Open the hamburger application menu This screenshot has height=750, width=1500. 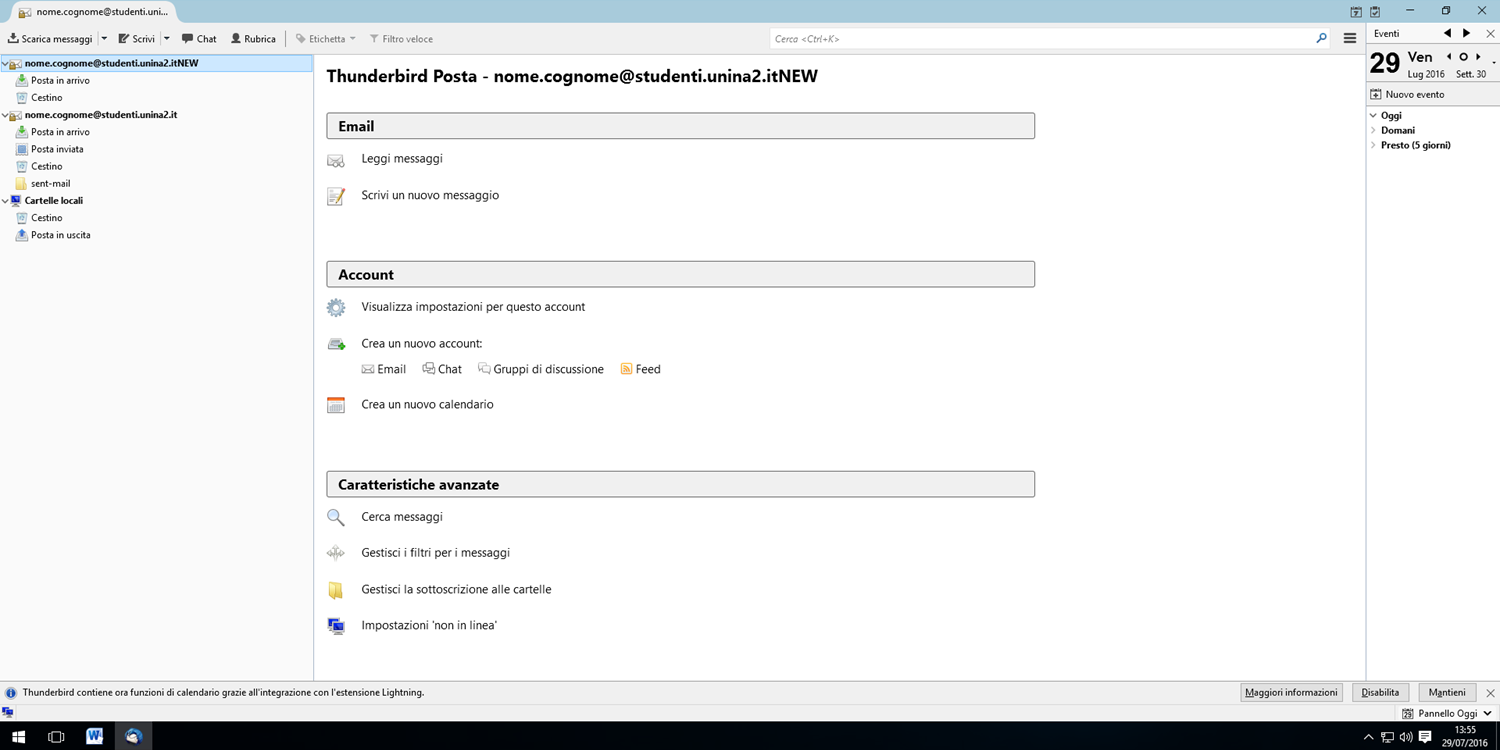click(1349, 39)
